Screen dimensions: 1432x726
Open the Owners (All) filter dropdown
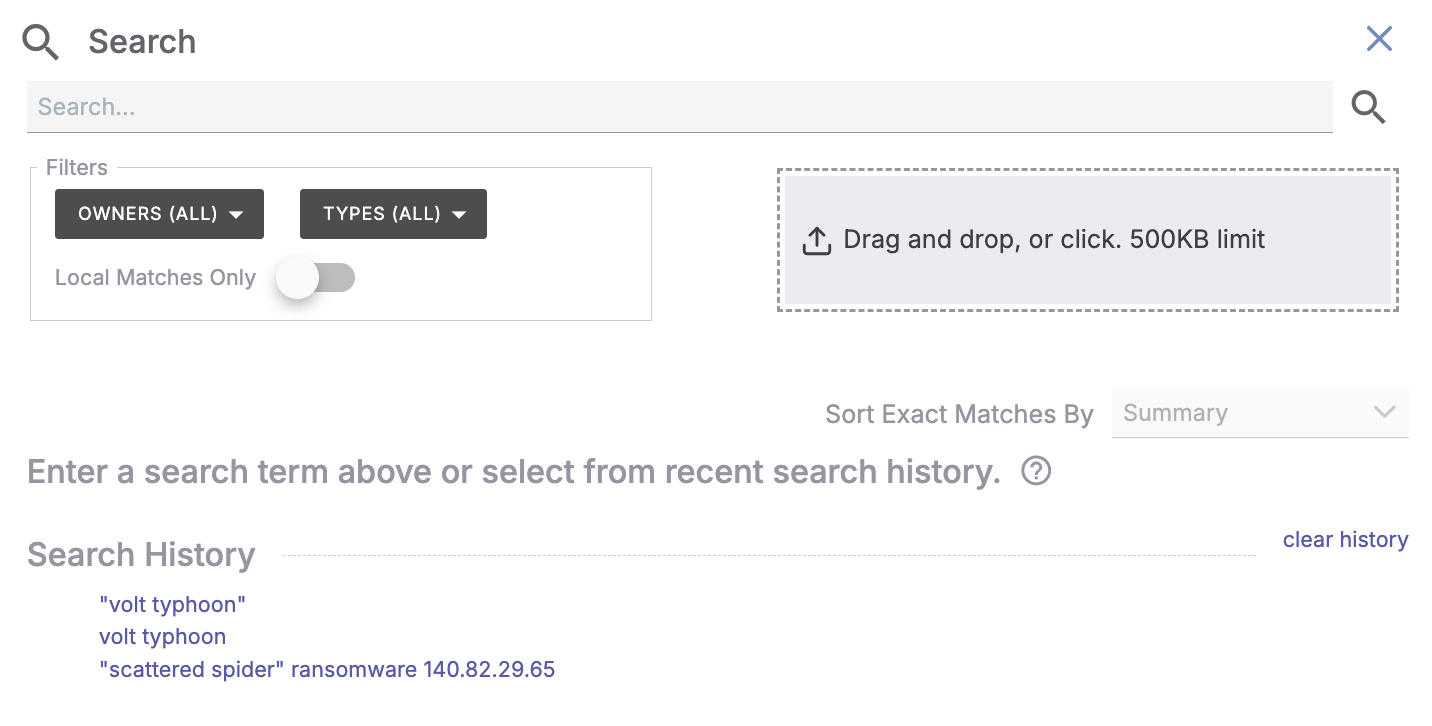click(x=159, y=214)
